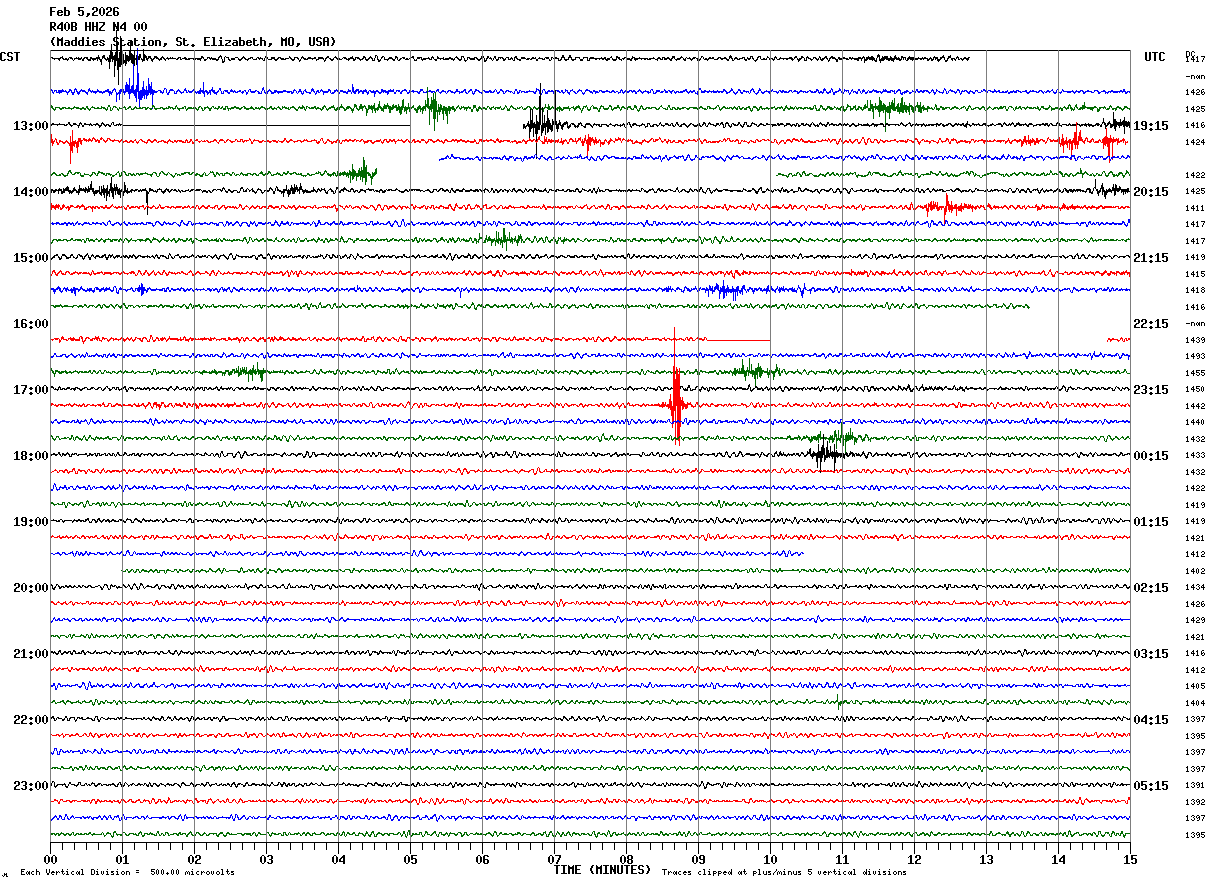Select the R40B HHZ N4 00 station code
The height and width of the screenshot is (886, 1210).
point(98,27)
